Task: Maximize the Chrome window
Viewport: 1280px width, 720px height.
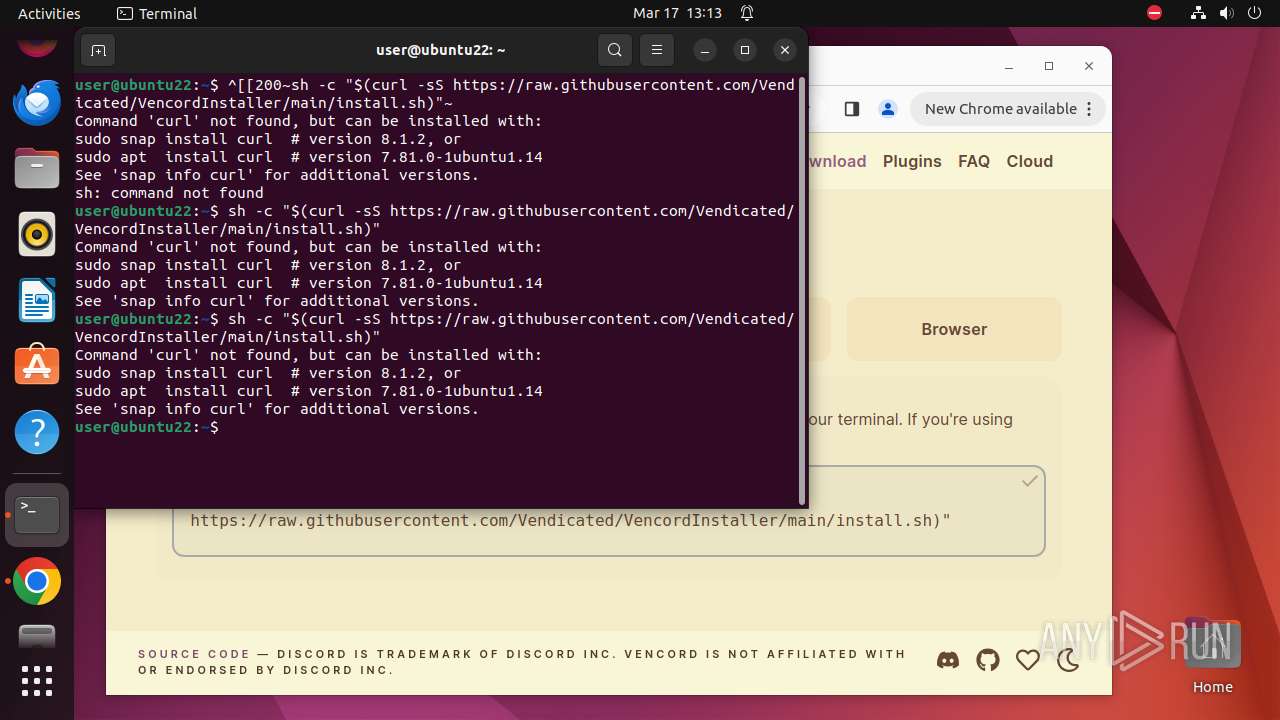Action: click(1049, 66)
